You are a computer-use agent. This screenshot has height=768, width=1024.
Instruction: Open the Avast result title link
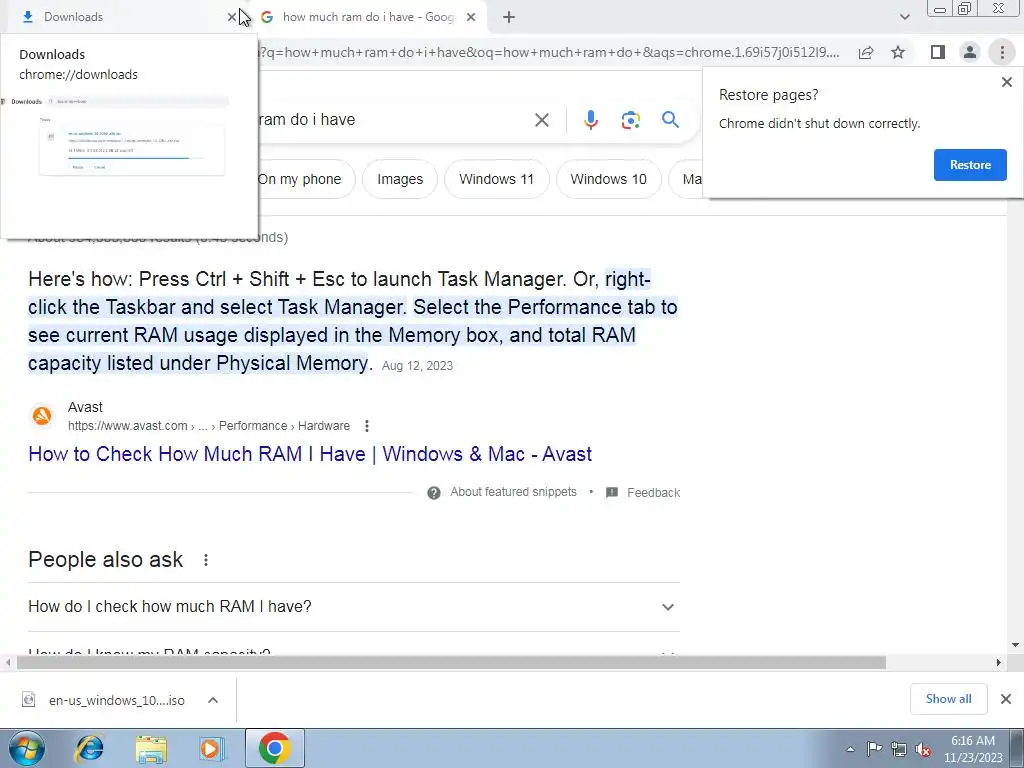(x=310, y=454)
